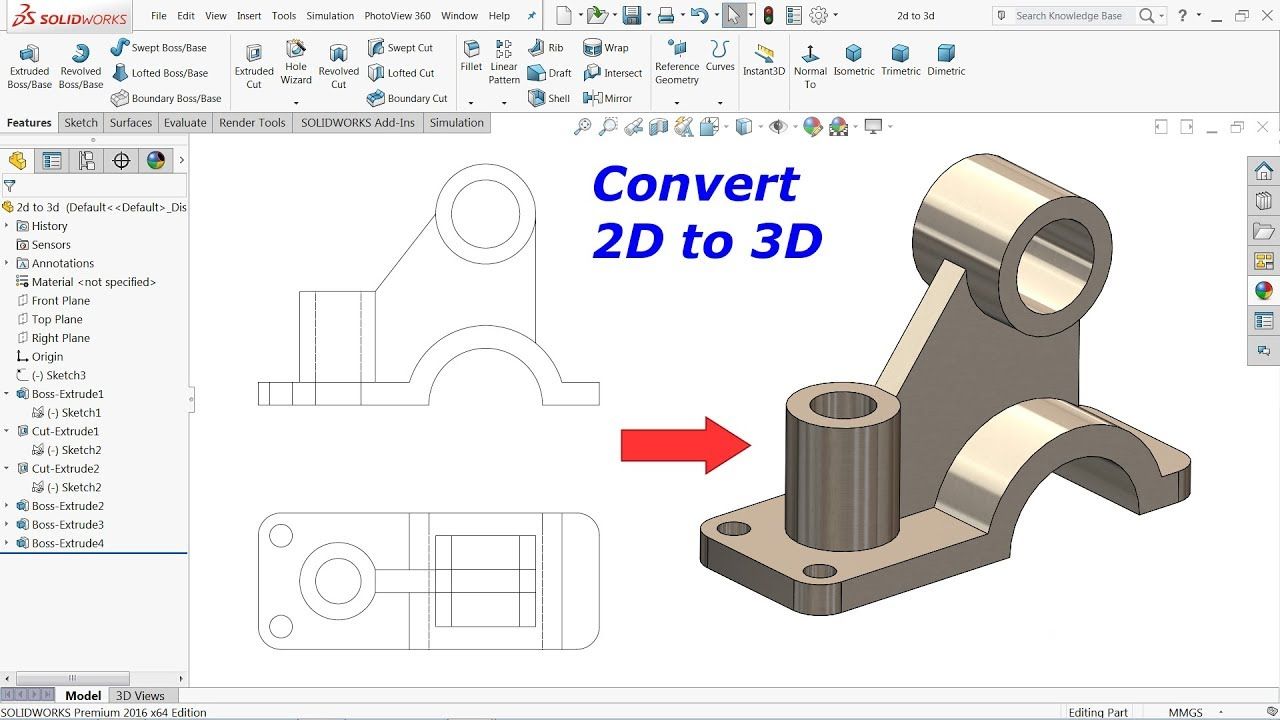The image size is (1280, 720).
Task: Switch to the Sketch tab
Action: click(81, 123)
